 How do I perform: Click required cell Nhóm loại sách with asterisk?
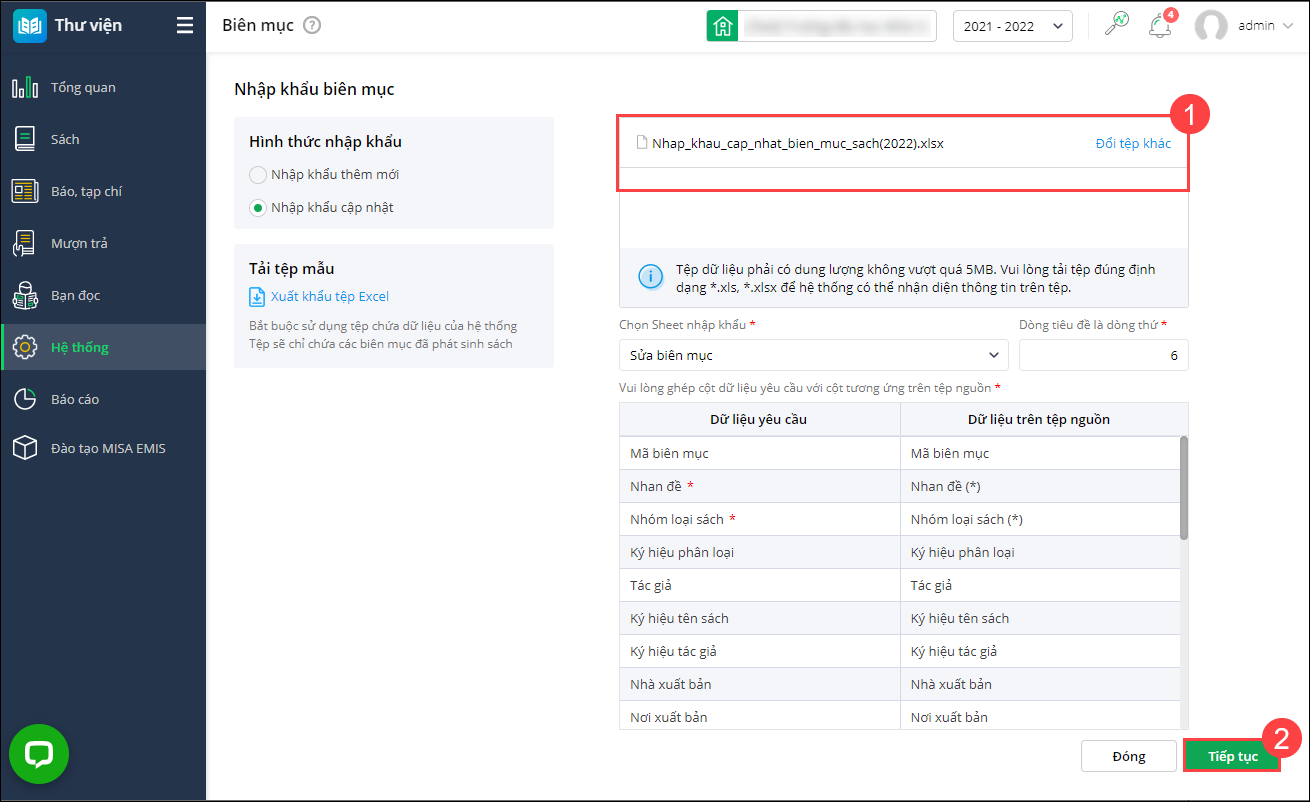[x=760, y=519]
